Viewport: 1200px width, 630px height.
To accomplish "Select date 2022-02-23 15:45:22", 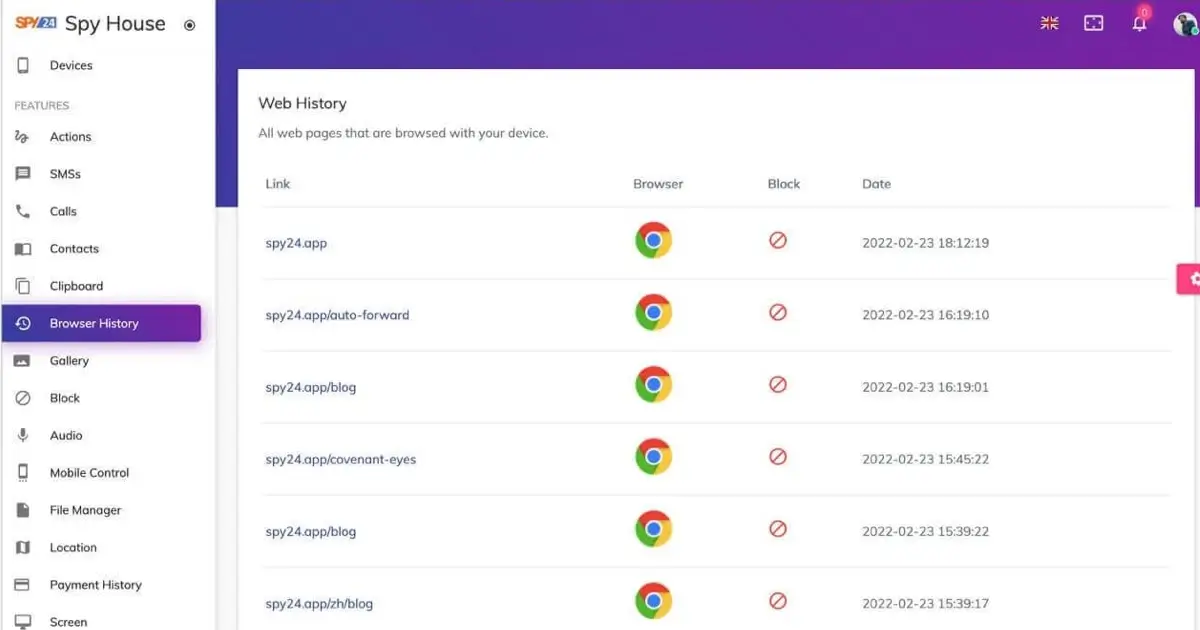I will tap(925, 460).
